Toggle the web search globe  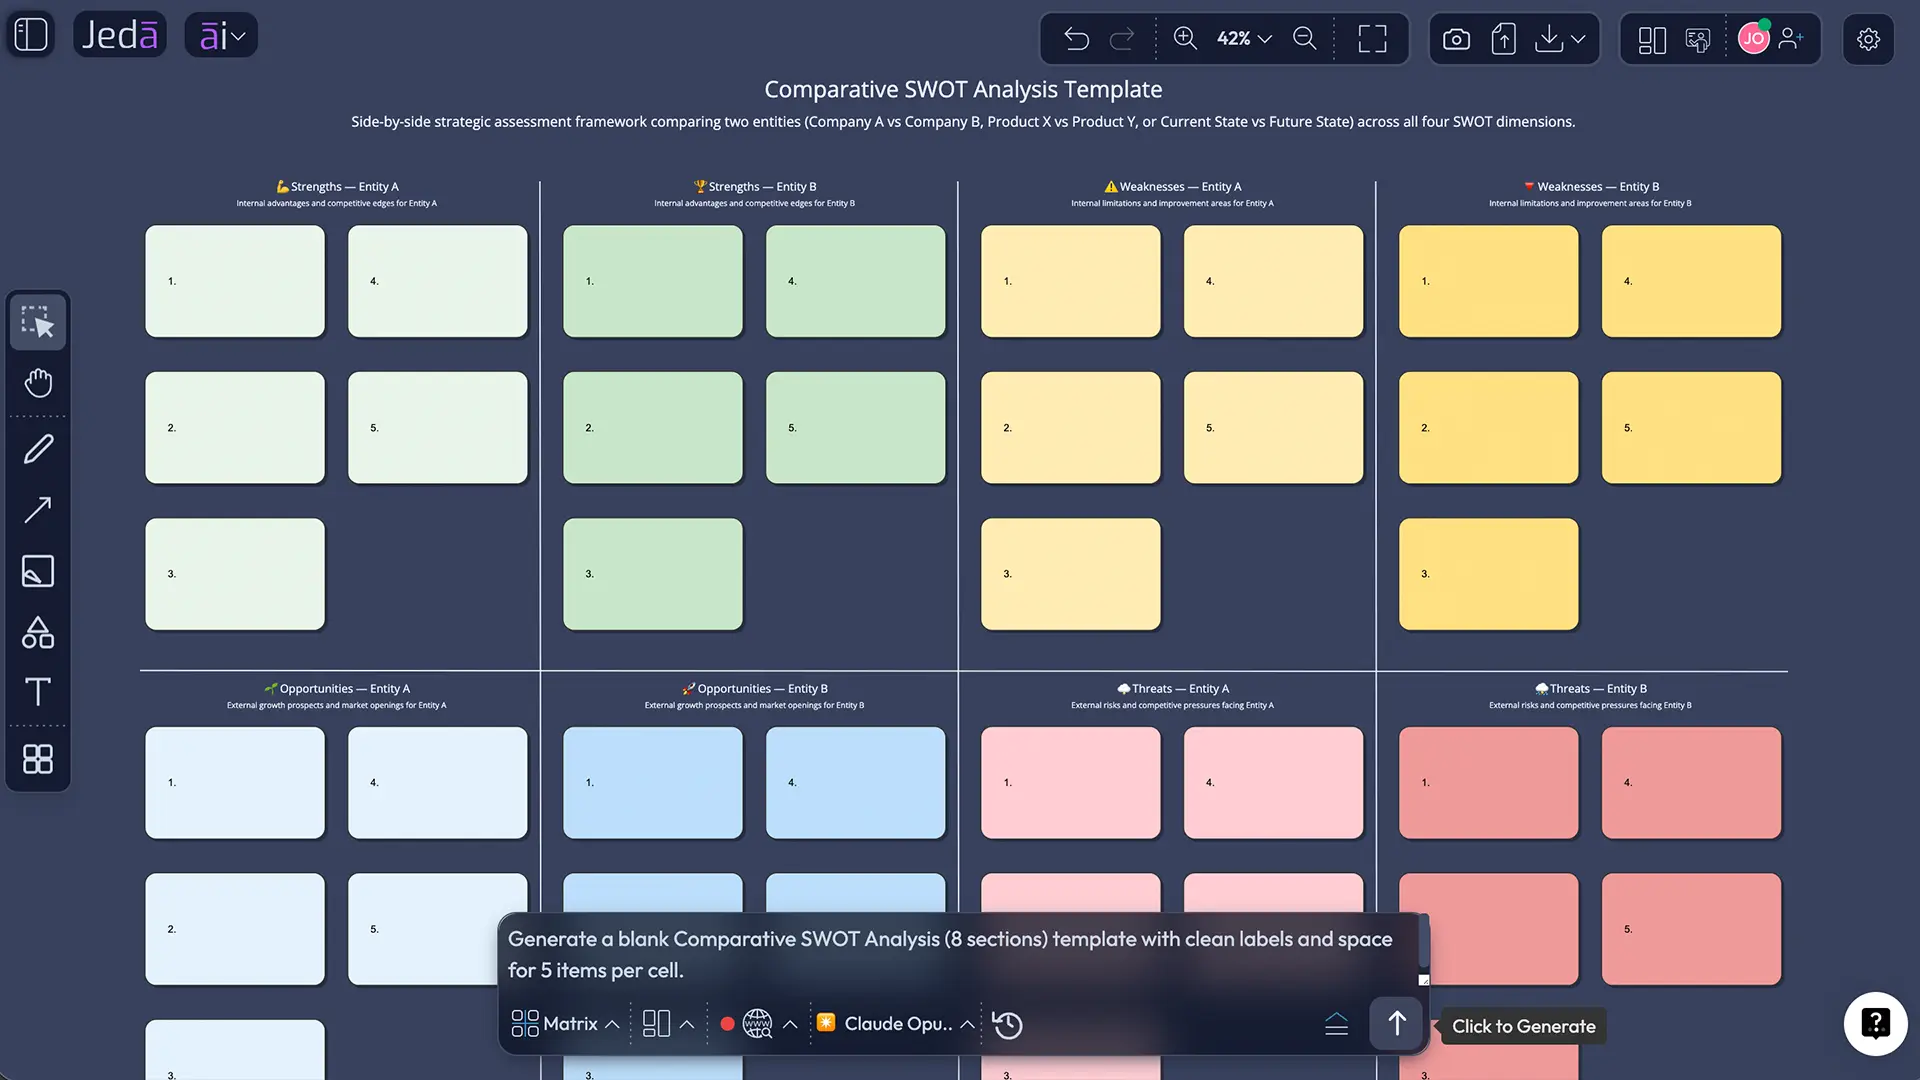757,1024
